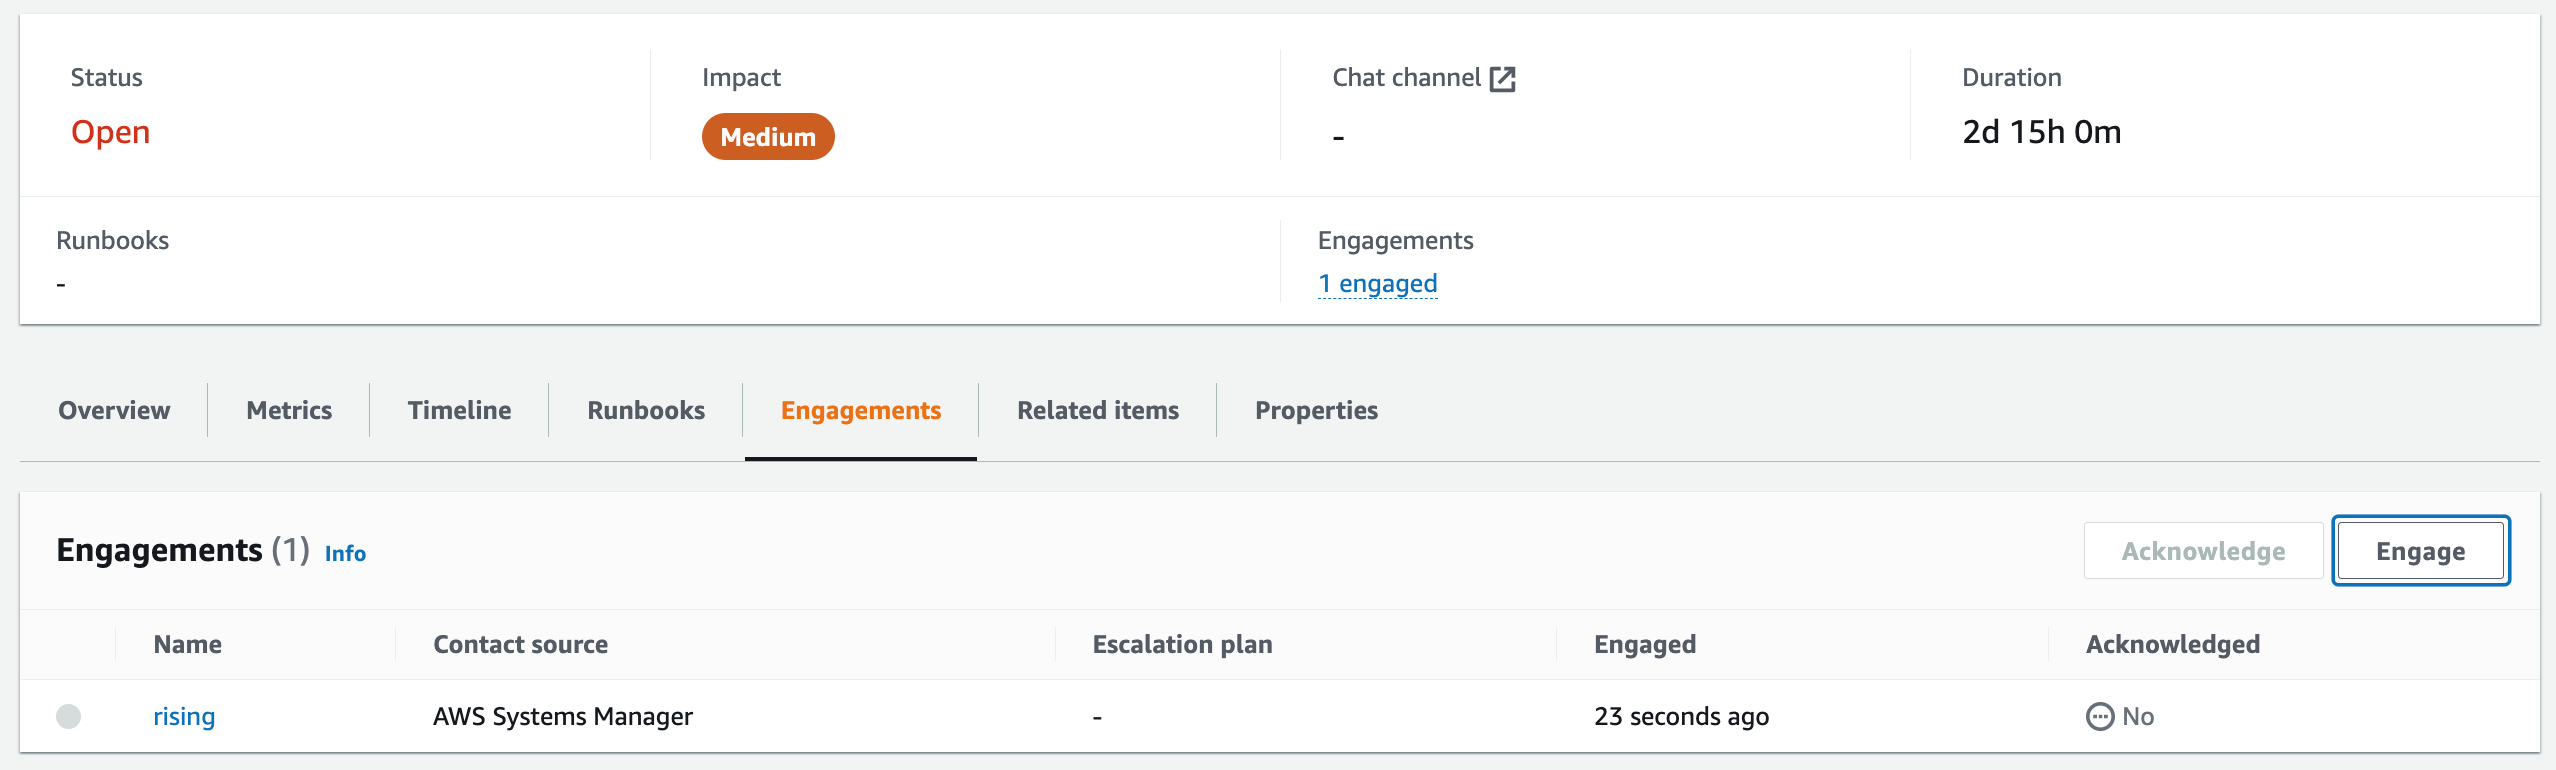Image resolution: width=2556 pixels, height=770 pixels.
Task: Click the Engagements tab label
Action: point(860,410)
